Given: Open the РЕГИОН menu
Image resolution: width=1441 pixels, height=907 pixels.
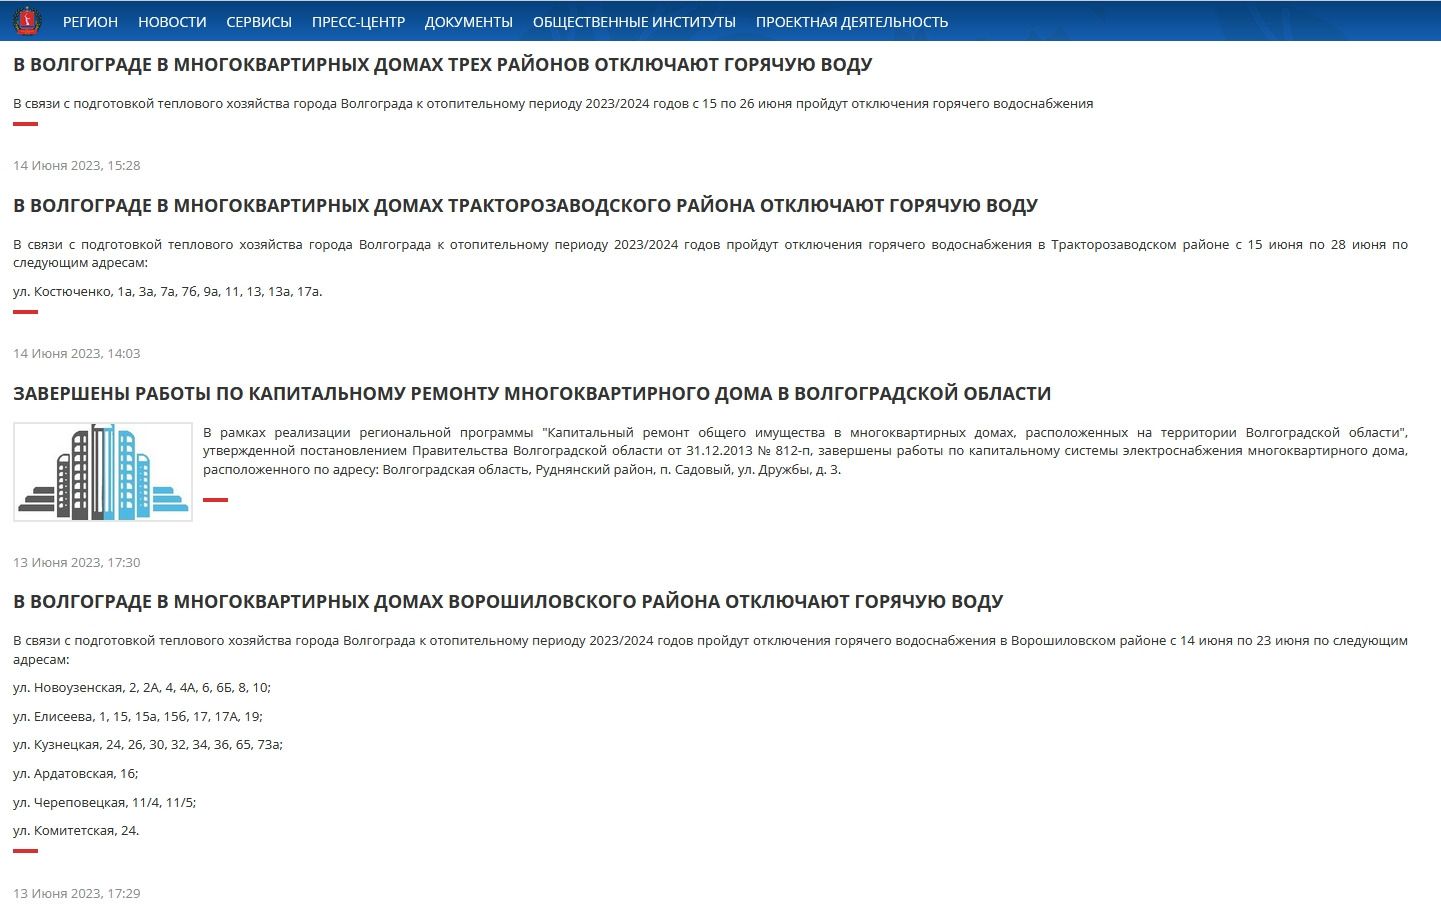Looking at the screenshot, I should coord(90,22).
